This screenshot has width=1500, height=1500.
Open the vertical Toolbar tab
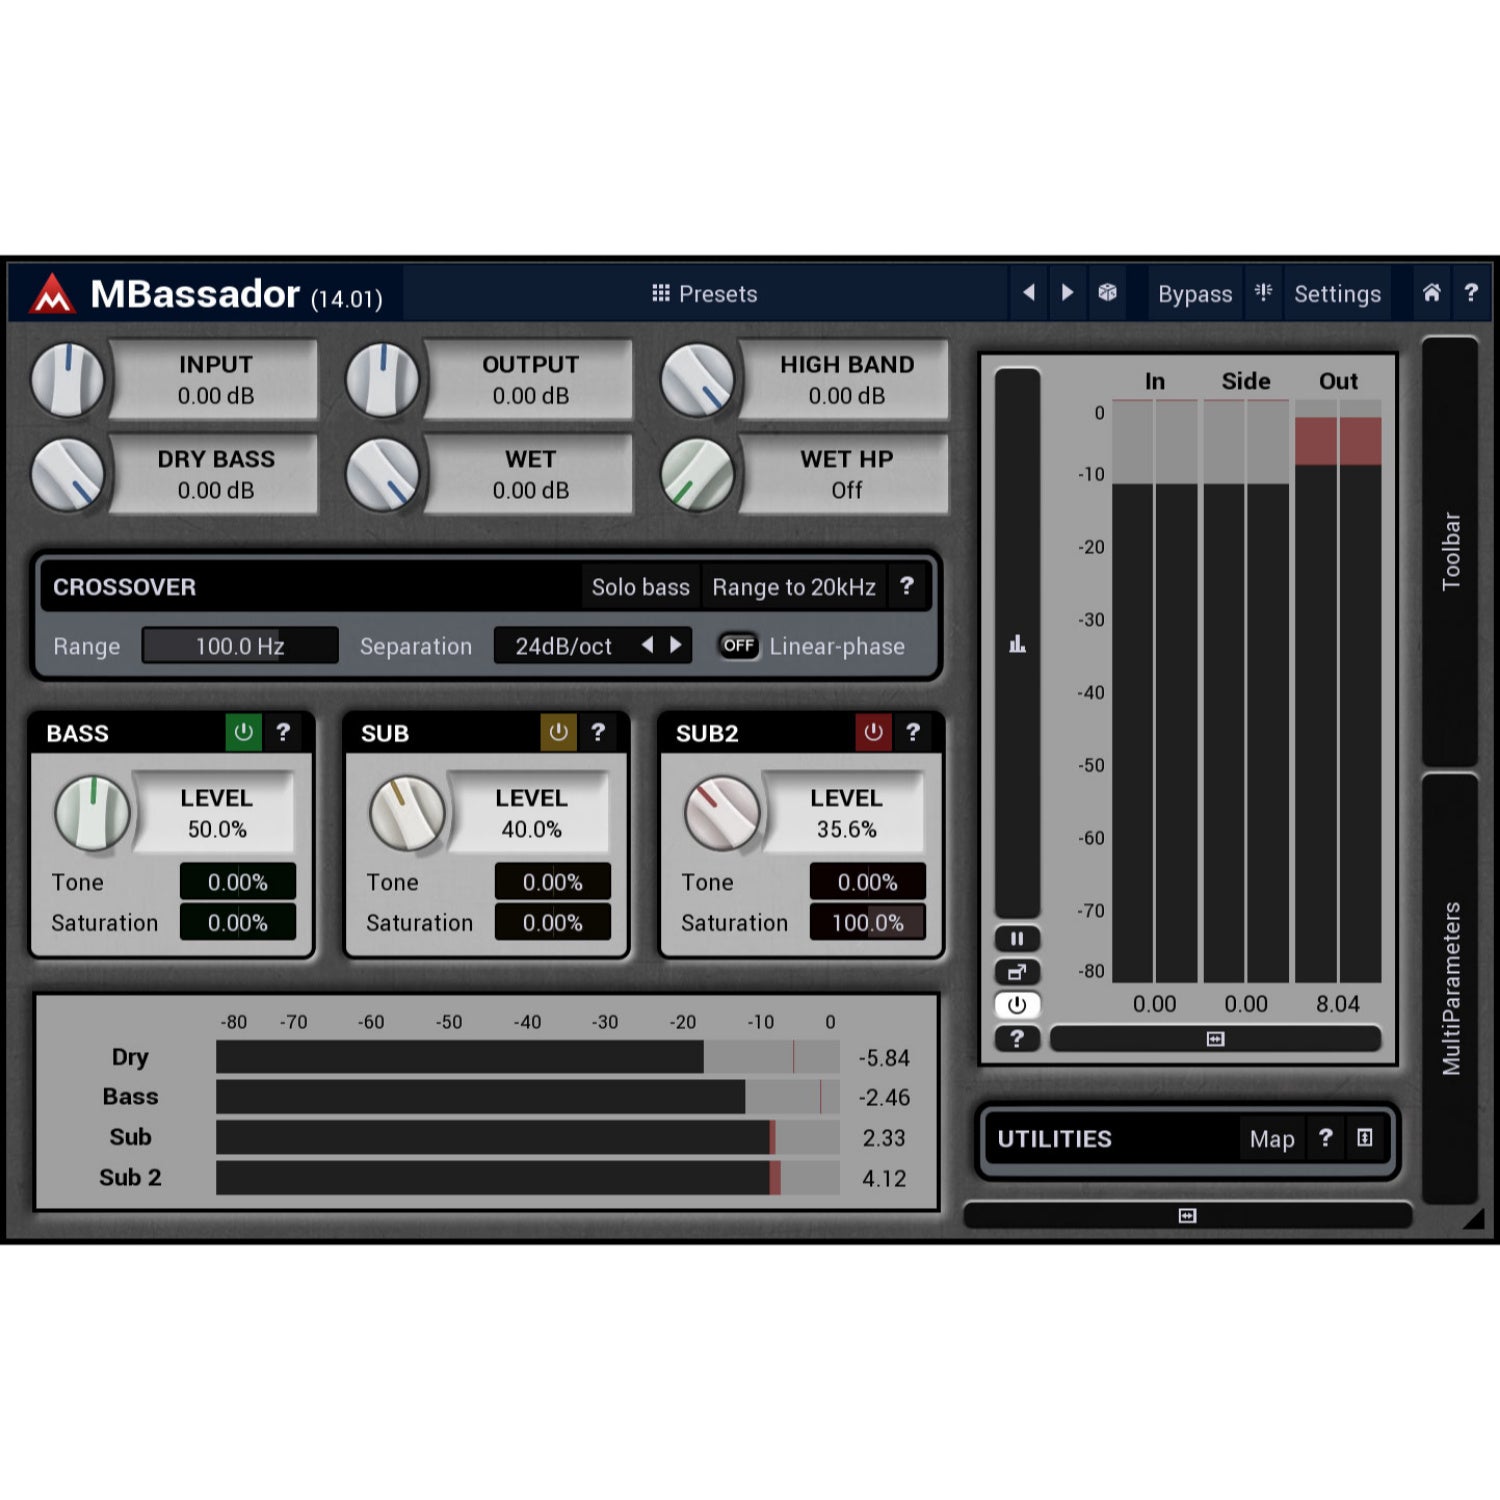tap(1450, 551)
